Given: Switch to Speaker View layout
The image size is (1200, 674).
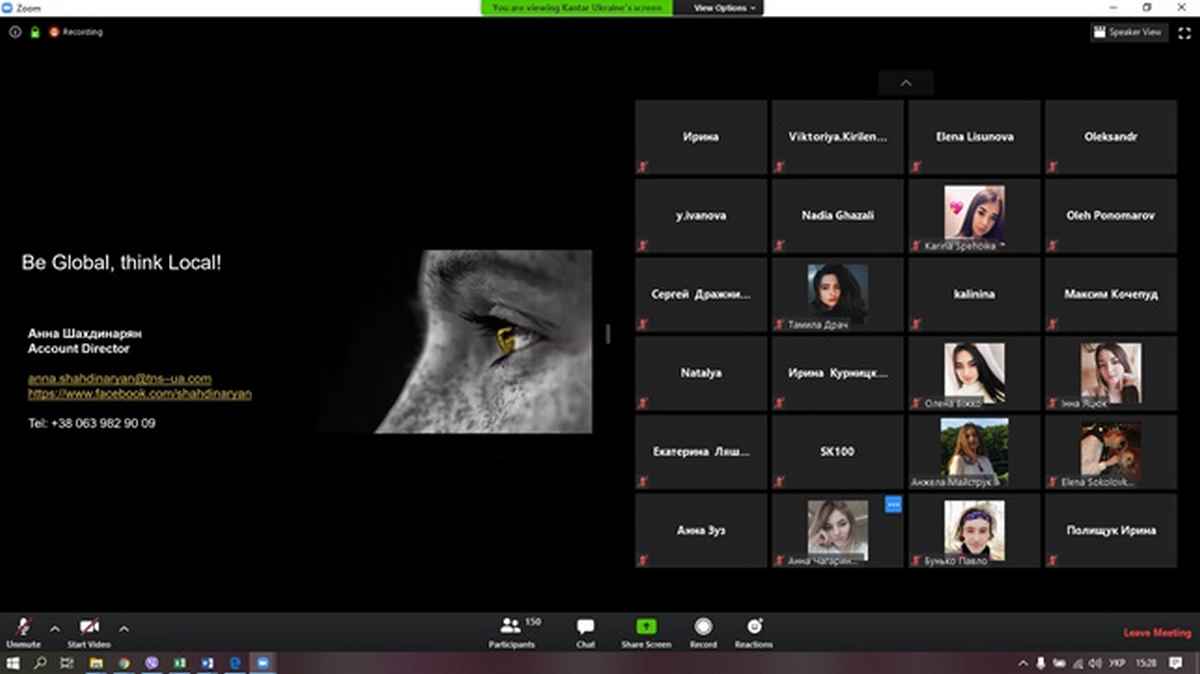Looking at the screenshot, I should pyautogui.click(x=1129, y=32).
